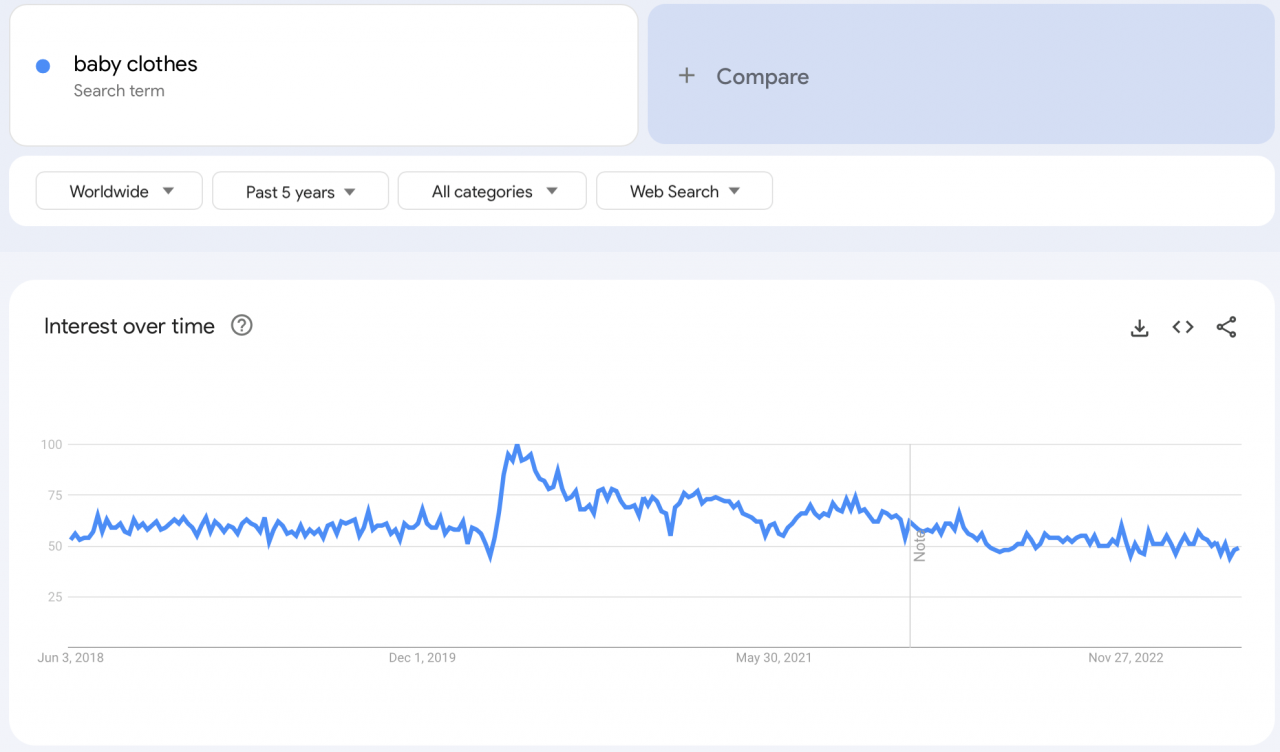Click the May 30, 2021 axis label
The image size is (1280, 752).
coord(773,658)
